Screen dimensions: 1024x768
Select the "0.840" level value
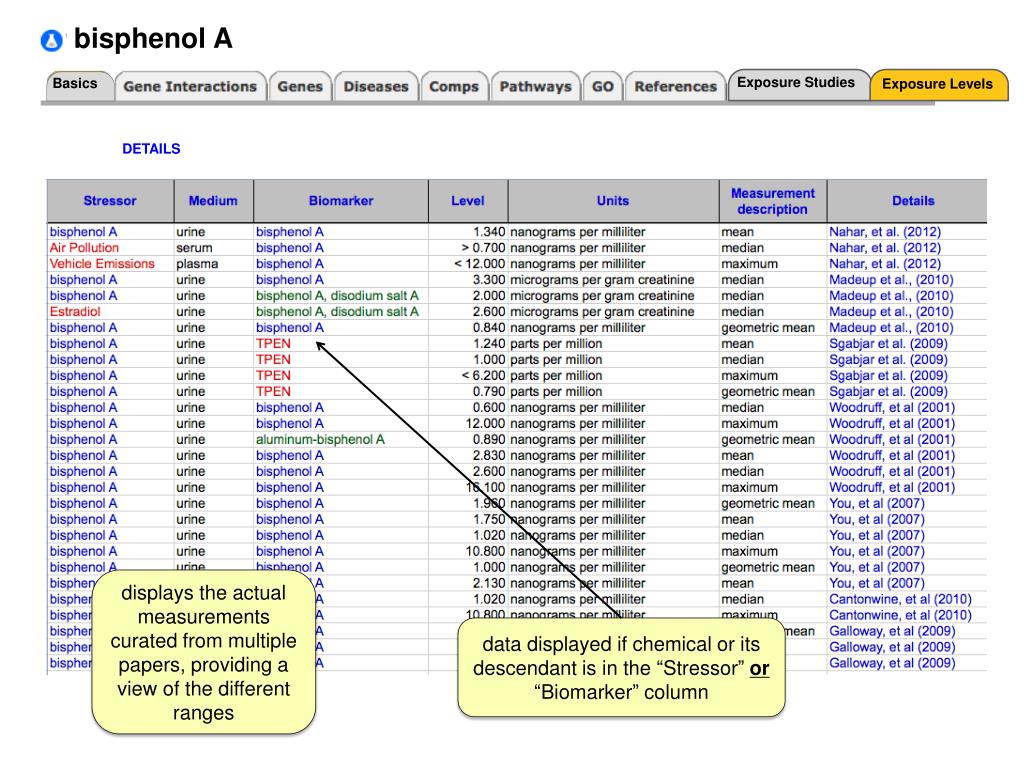(489, 328)
